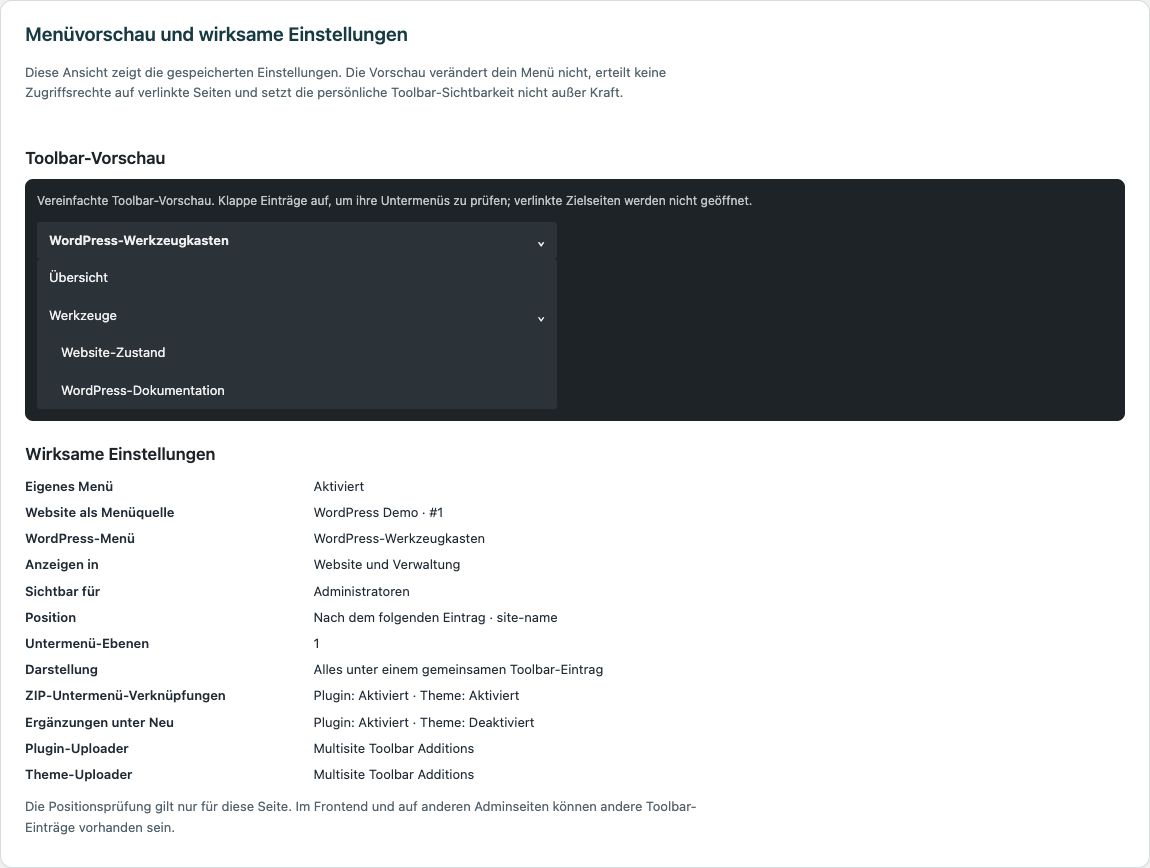
Task: Click the Toolbar-Vorschau heading
Action: (x=95, y=158)
